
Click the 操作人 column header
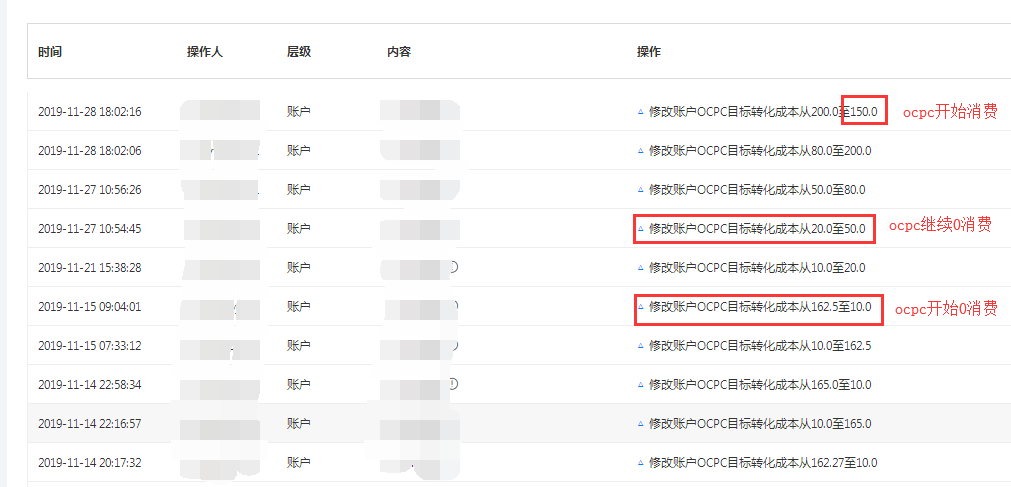click(x=205, y=52)
